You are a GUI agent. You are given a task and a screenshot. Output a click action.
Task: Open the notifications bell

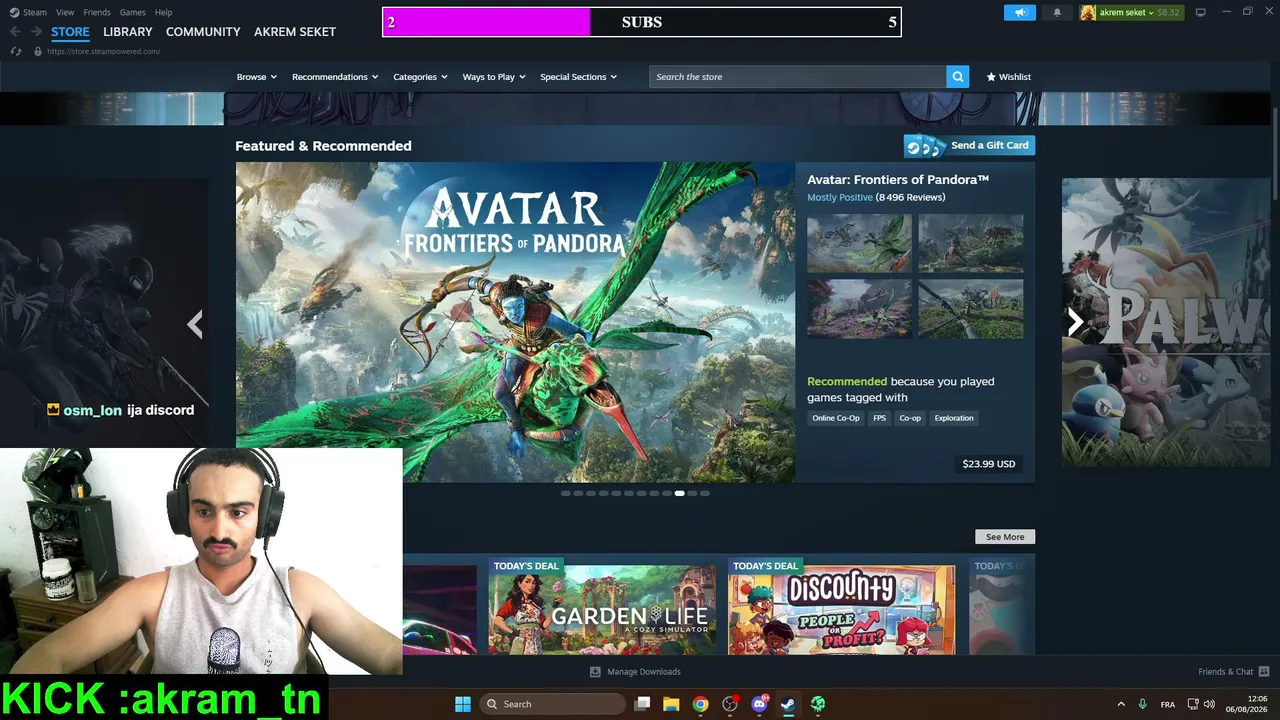[x=1057, y=12]
